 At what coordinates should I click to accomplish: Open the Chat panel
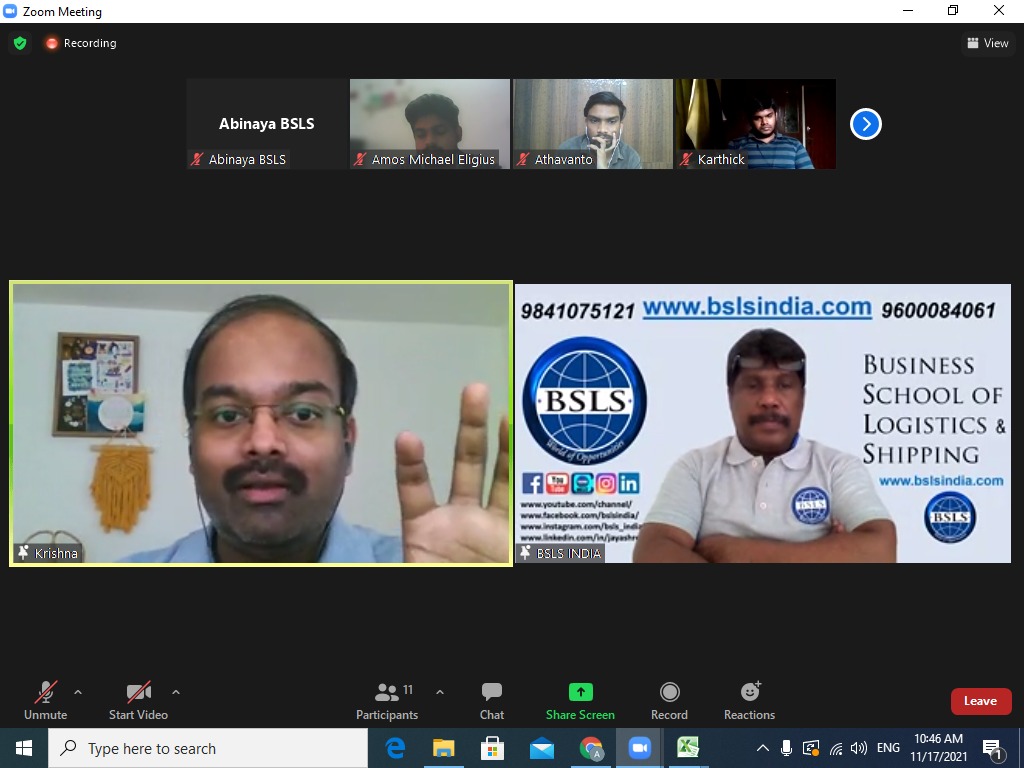click(492, 701)
